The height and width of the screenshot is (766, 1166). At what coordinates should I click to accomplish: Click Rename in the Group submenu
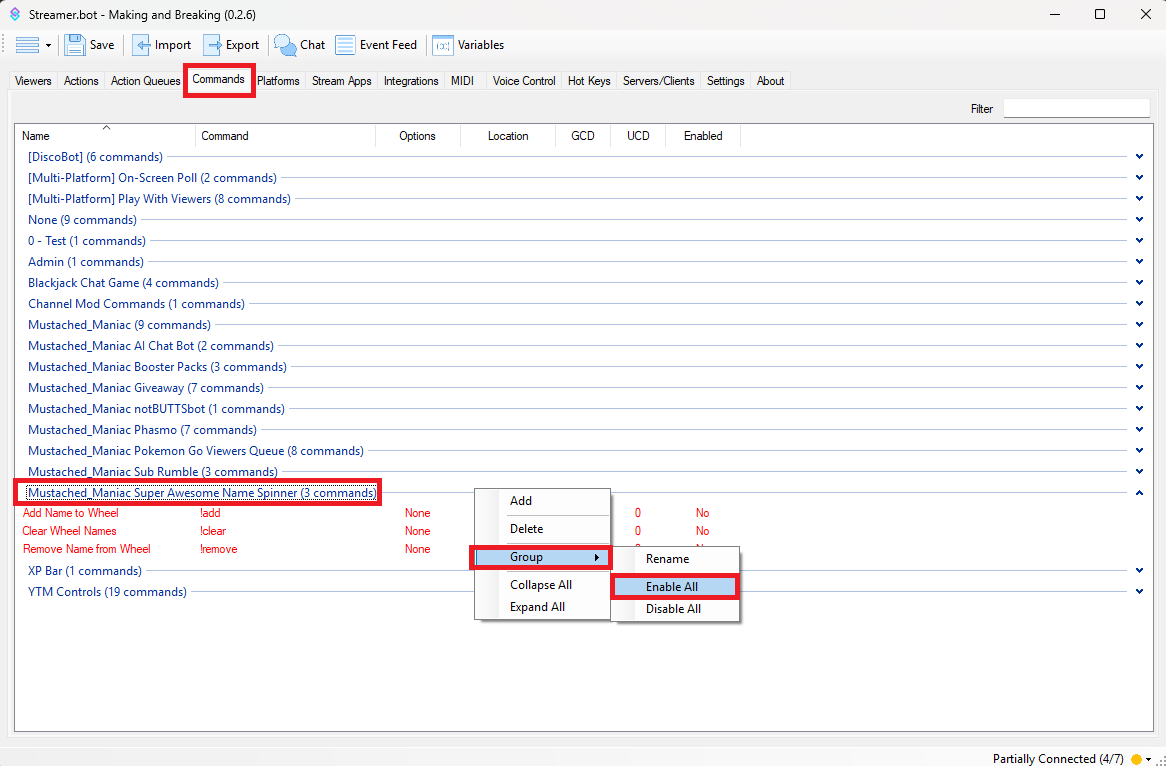[x=667, y=559]
